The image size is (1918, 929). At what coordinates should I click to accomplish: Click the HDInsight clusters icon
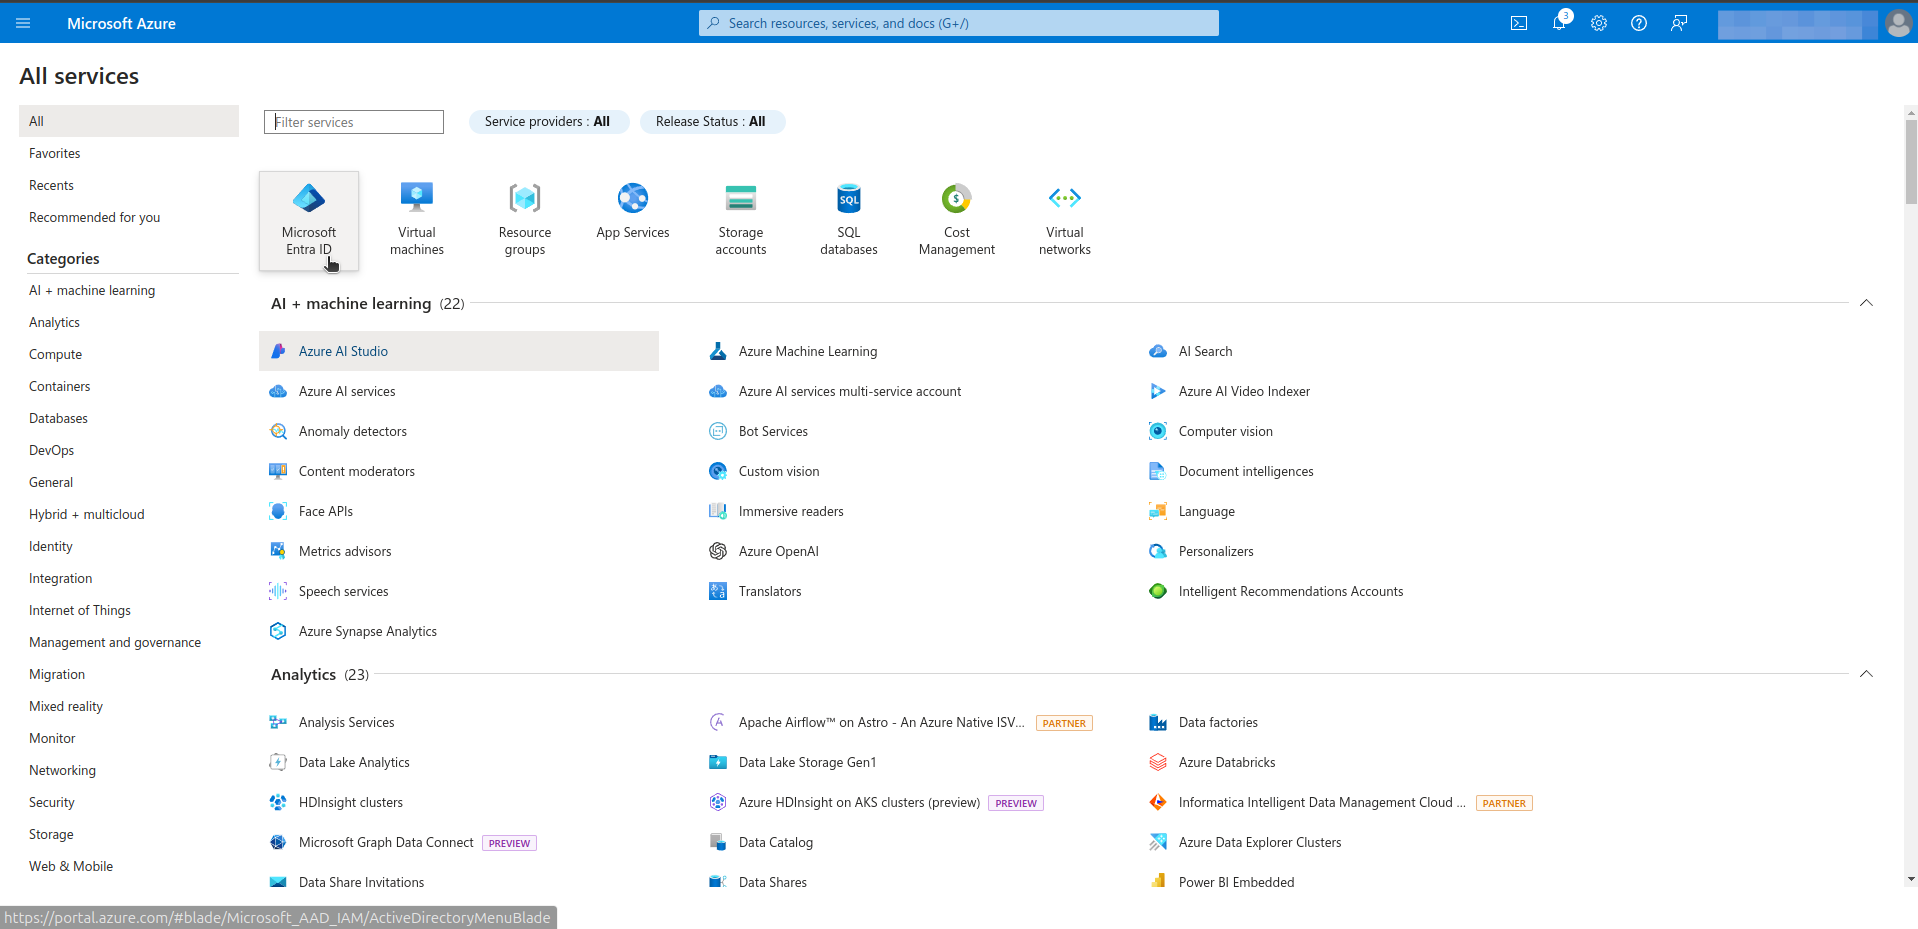[x=278, y=802]
